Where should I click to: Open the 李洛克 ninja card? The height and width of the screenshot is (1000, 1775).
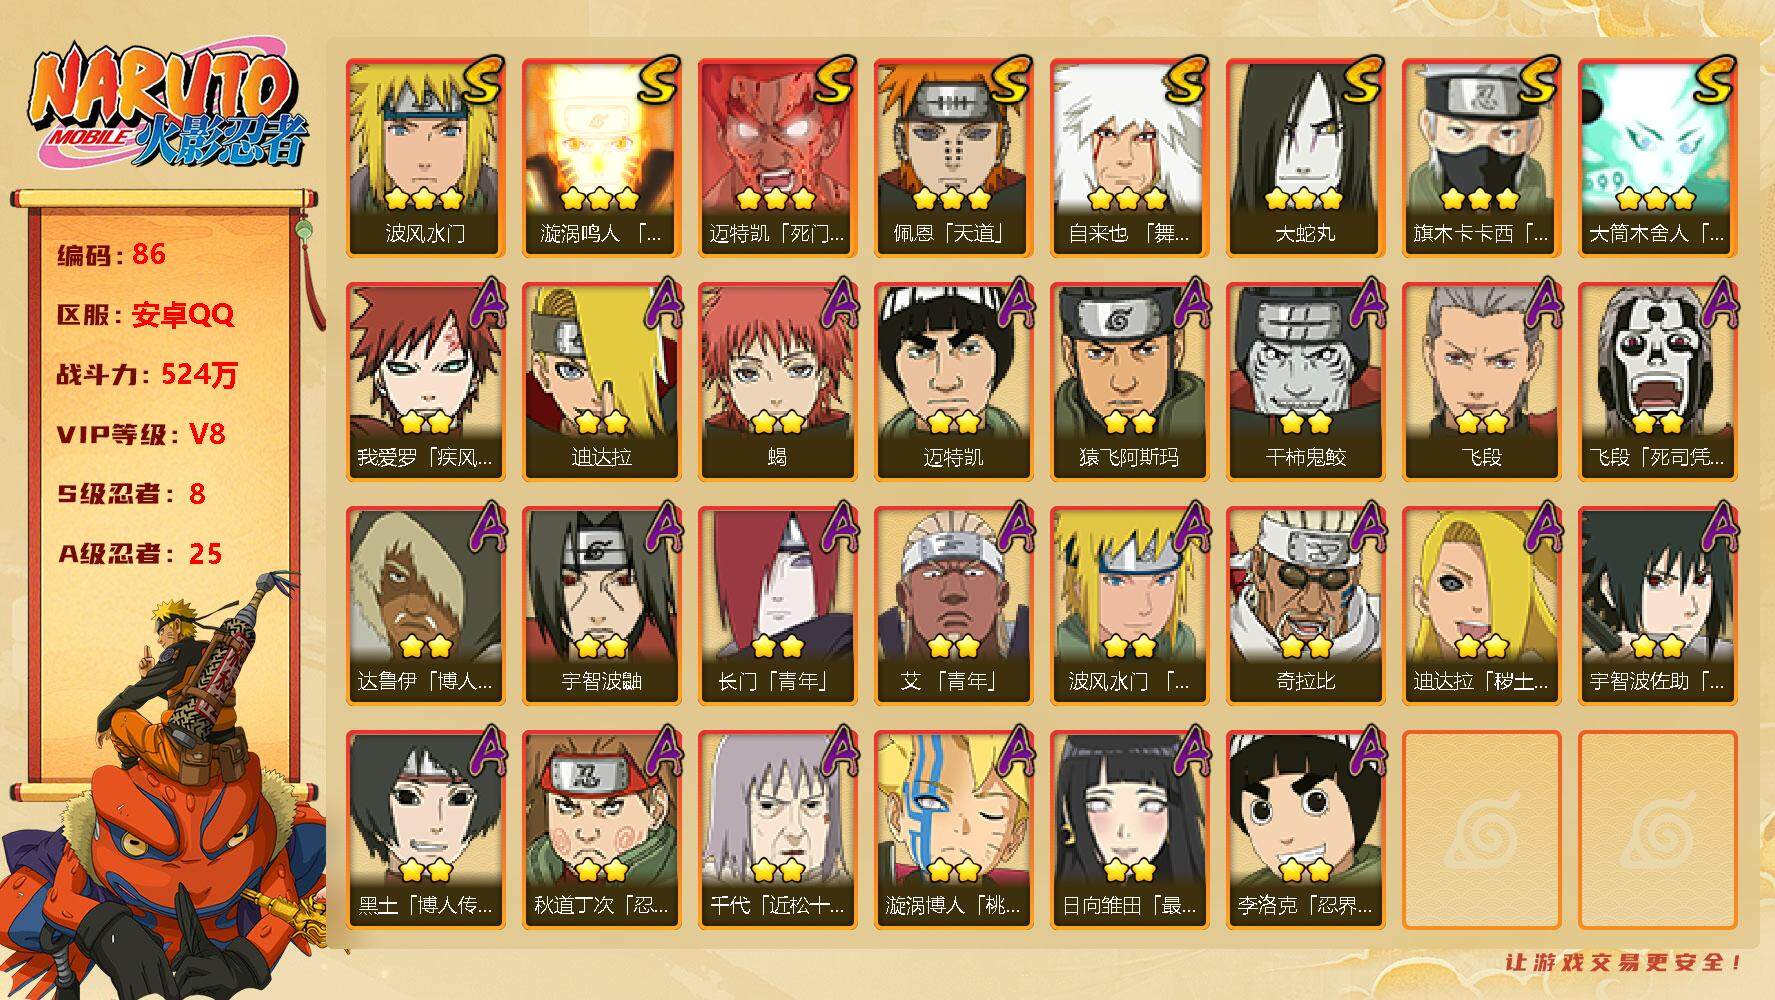point(1306,829)
